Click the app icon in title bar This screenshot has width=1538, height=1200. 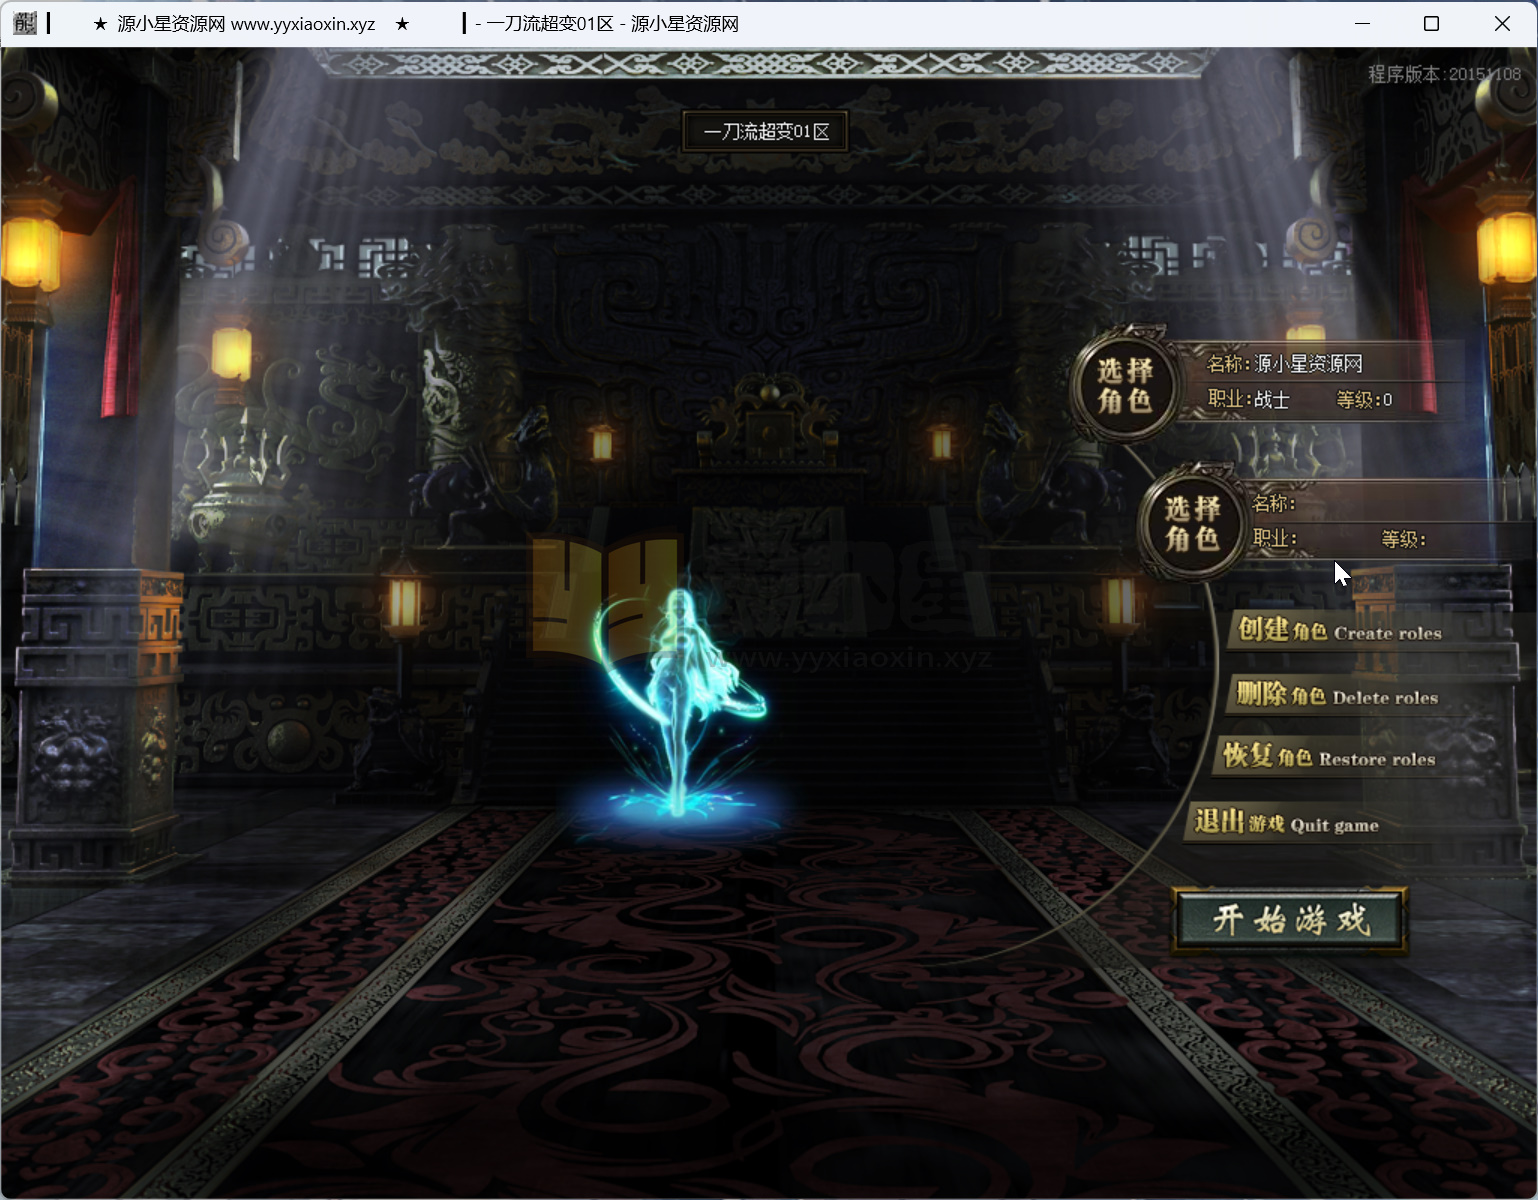[x=25, y=23]
